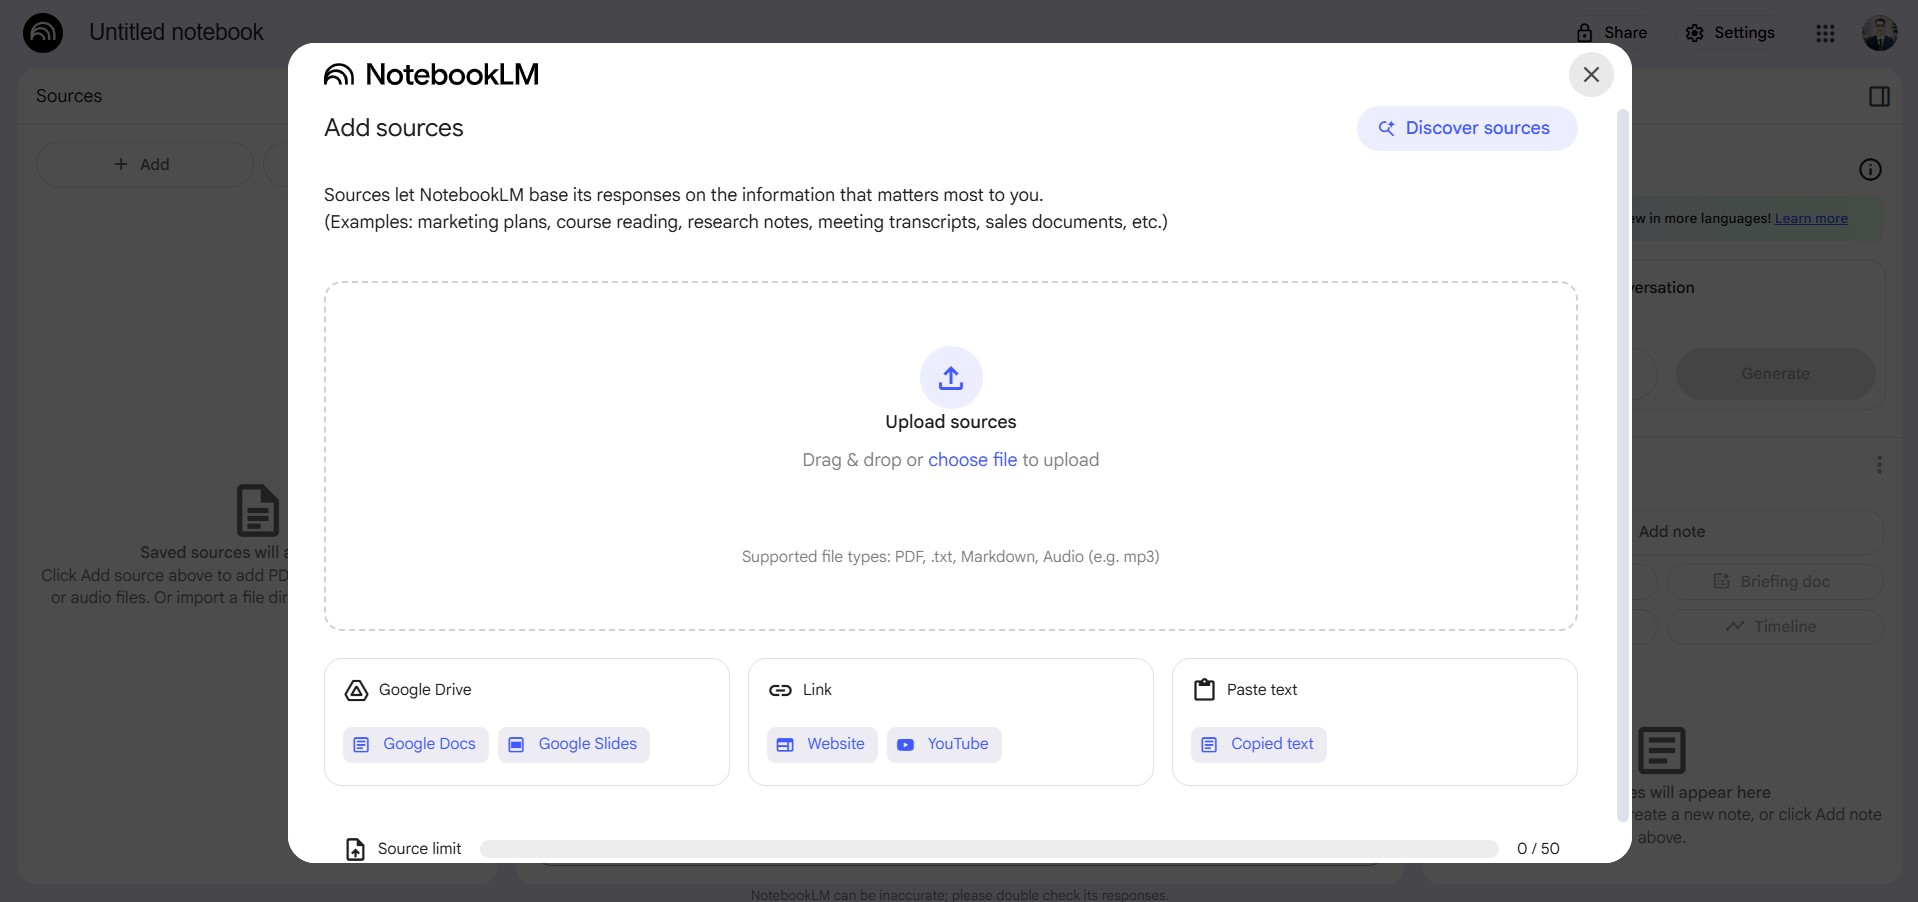Click the Discover sources search sparkle icon
Viewport: 1918px width, 902px height.
1387,128
